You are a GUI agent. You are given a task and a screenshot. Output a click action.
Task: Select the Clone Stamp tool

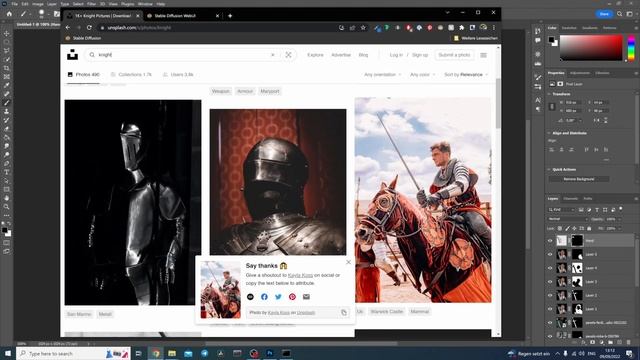coord(6,111)
